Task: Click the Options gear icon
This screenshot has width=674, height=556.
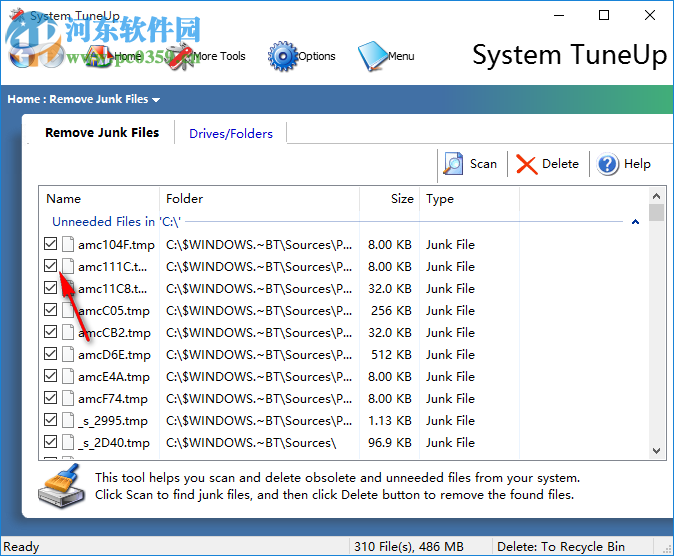Action: coord(282,56)
